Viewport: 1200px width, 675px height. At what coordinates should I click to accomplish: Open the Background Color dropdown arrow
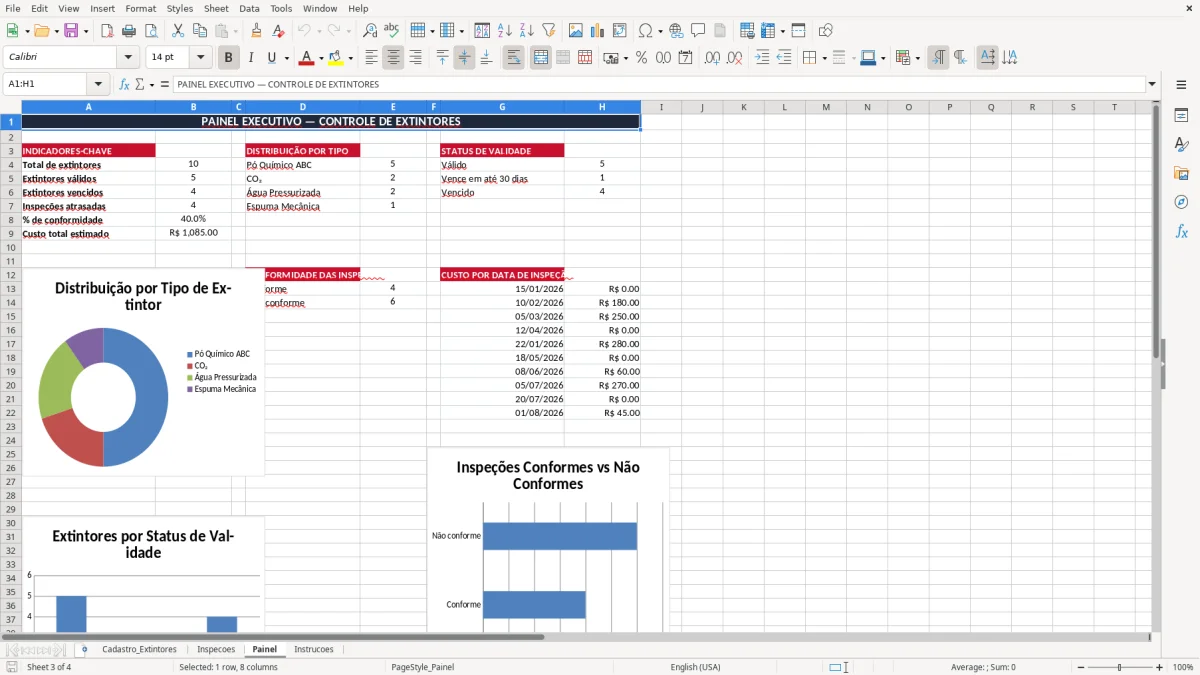click(350, 58)
